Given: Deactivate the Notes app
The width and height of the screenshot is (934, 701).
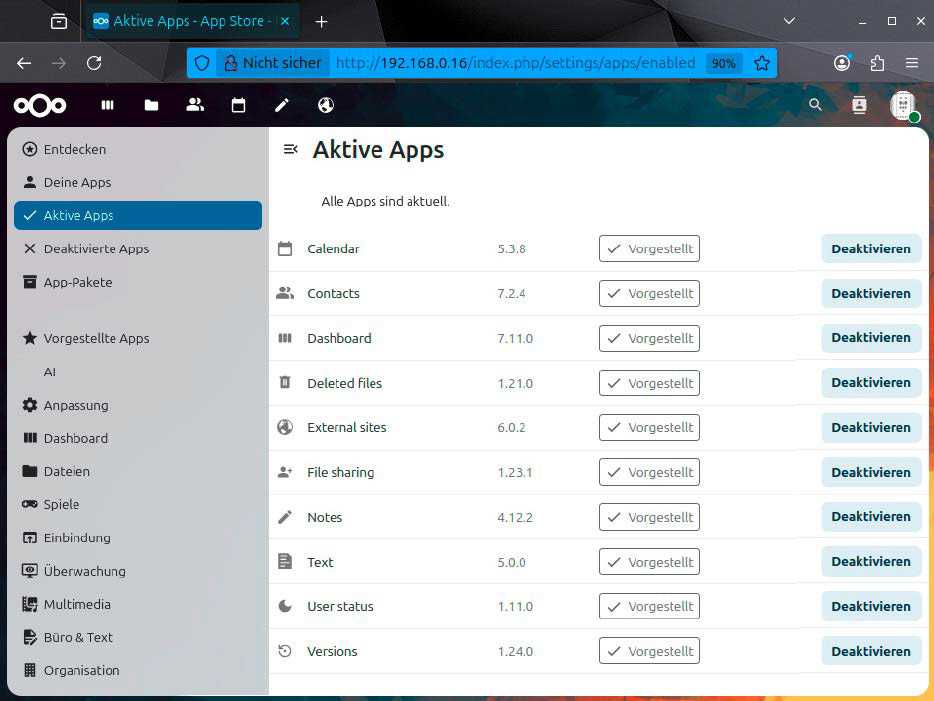Looking at the screenshot, I should 871,516.
